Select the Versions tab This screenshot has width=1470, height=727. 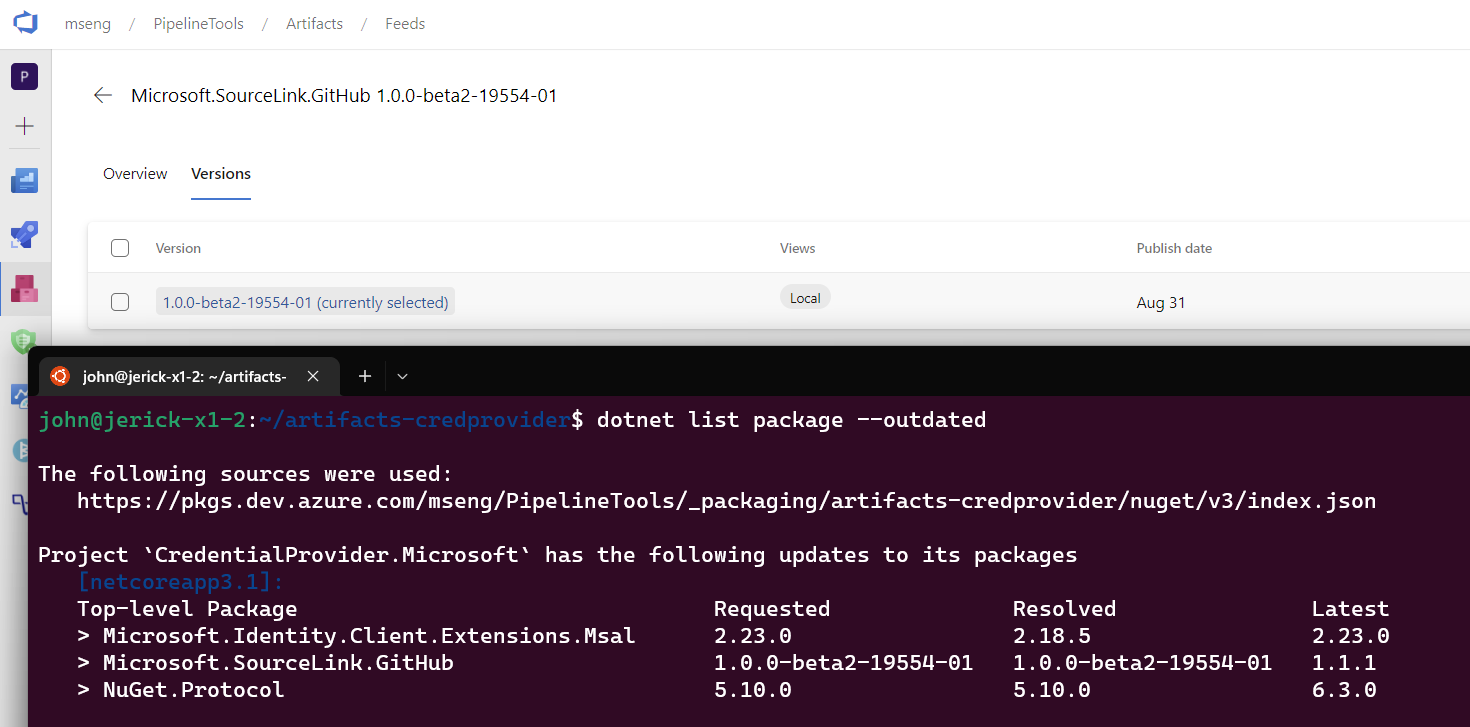[x=221, y=174]
